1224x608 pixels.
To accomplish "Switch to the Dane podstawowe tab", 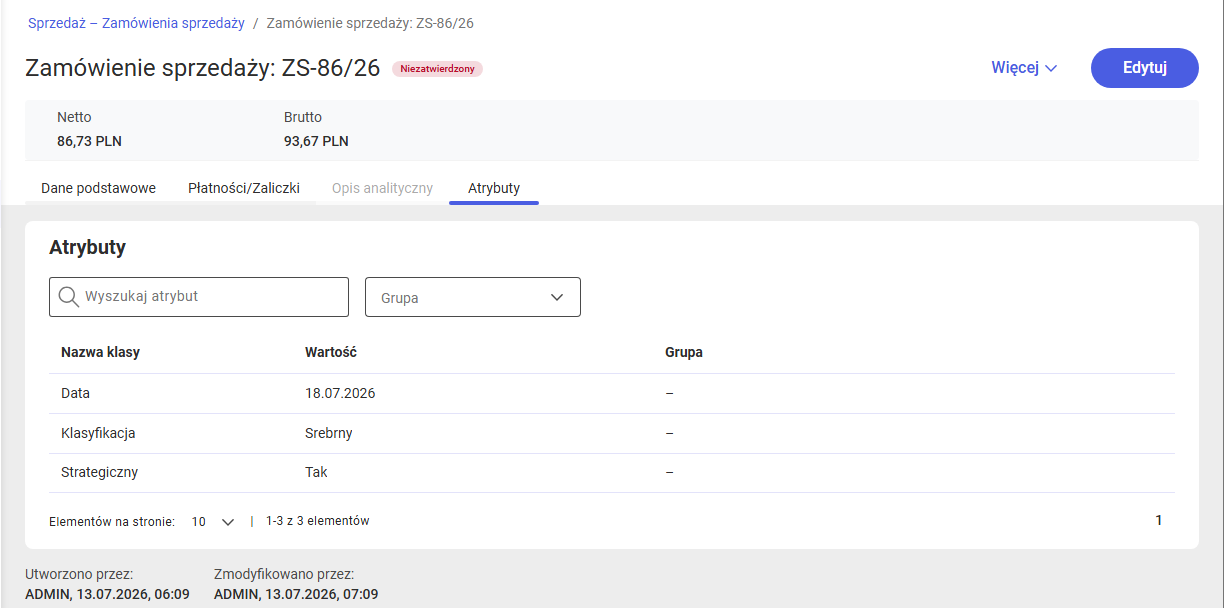I will point(98,188).
